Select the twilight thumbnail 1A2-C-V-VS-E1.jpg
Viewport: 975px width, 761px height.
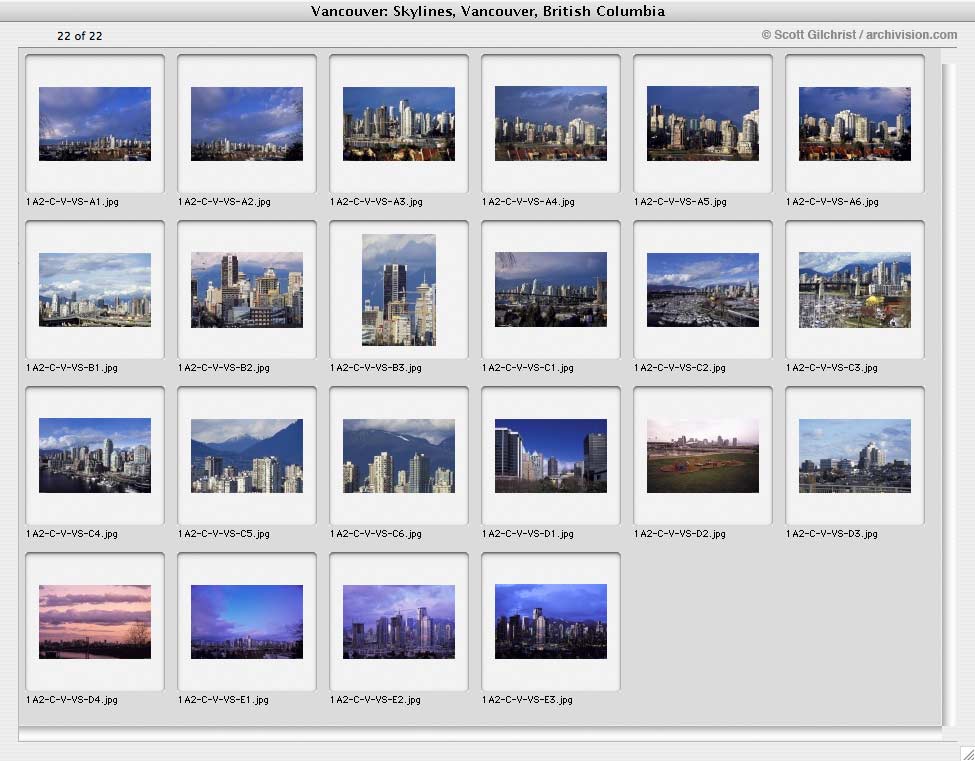click(247, 622)
